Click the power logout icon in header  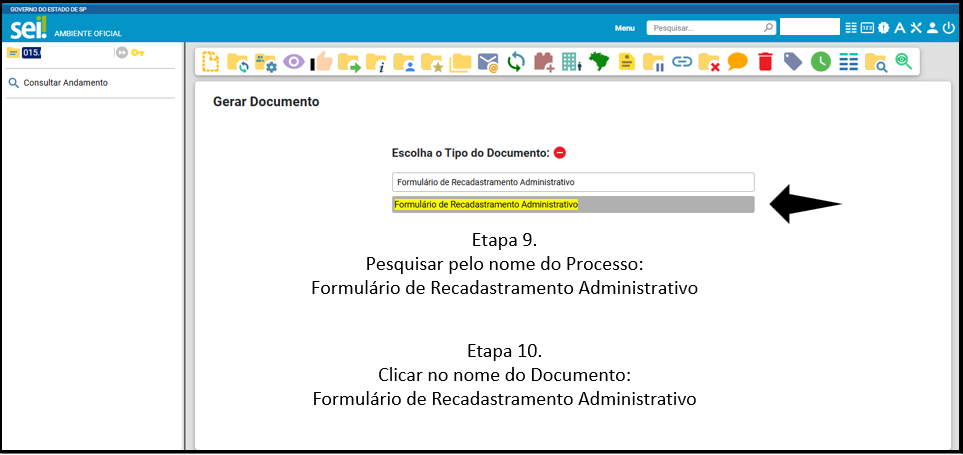[x=948, y=28]
